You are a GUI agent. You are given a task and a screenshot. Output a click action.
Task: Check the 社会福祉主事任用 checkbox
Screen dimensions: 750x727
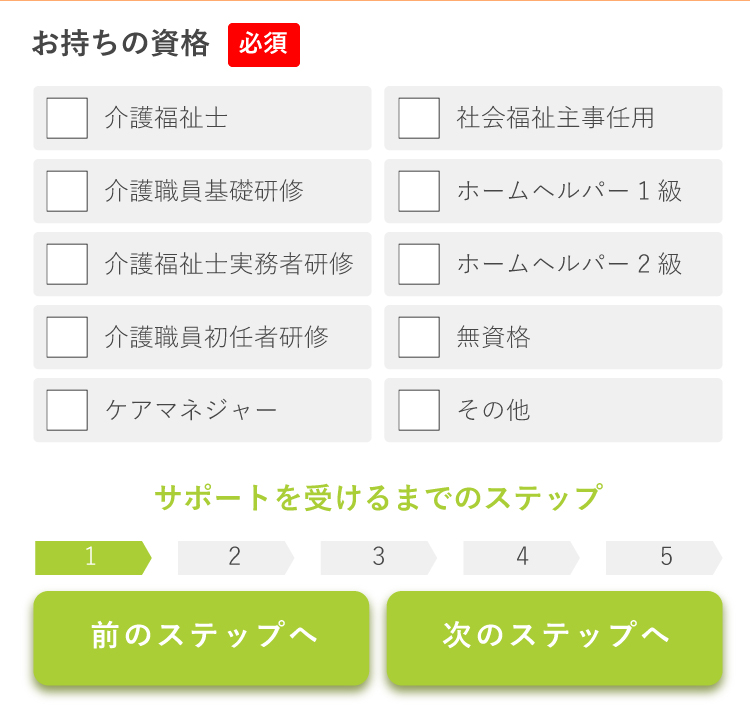(419, 118)
